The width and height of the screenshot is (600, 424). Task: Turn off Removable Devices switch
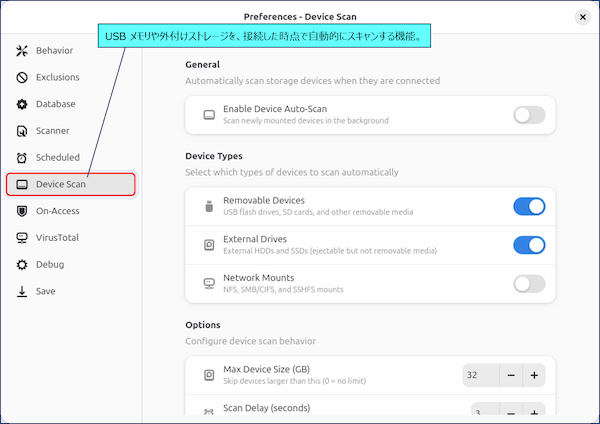pos(529,206)
